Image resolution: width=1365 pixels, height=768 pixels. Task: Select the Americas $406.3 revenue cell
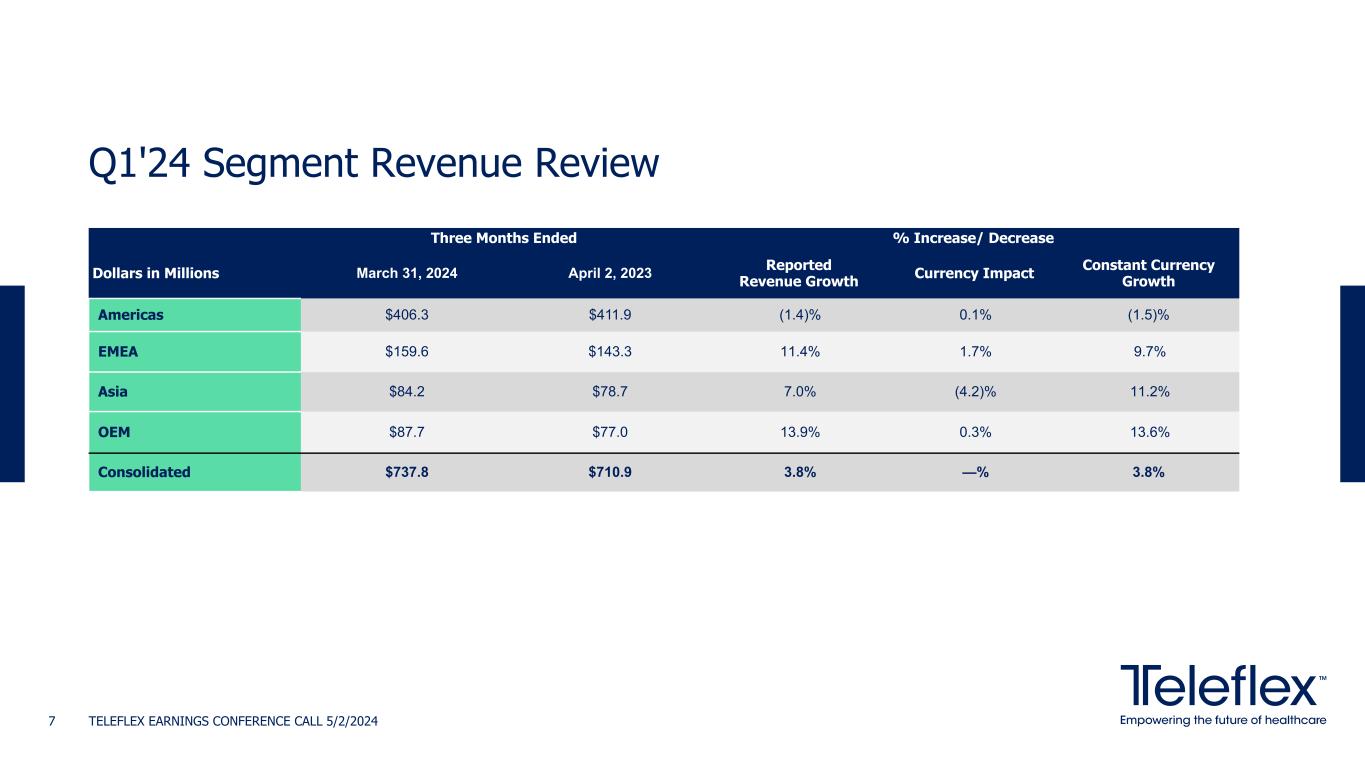407,314
